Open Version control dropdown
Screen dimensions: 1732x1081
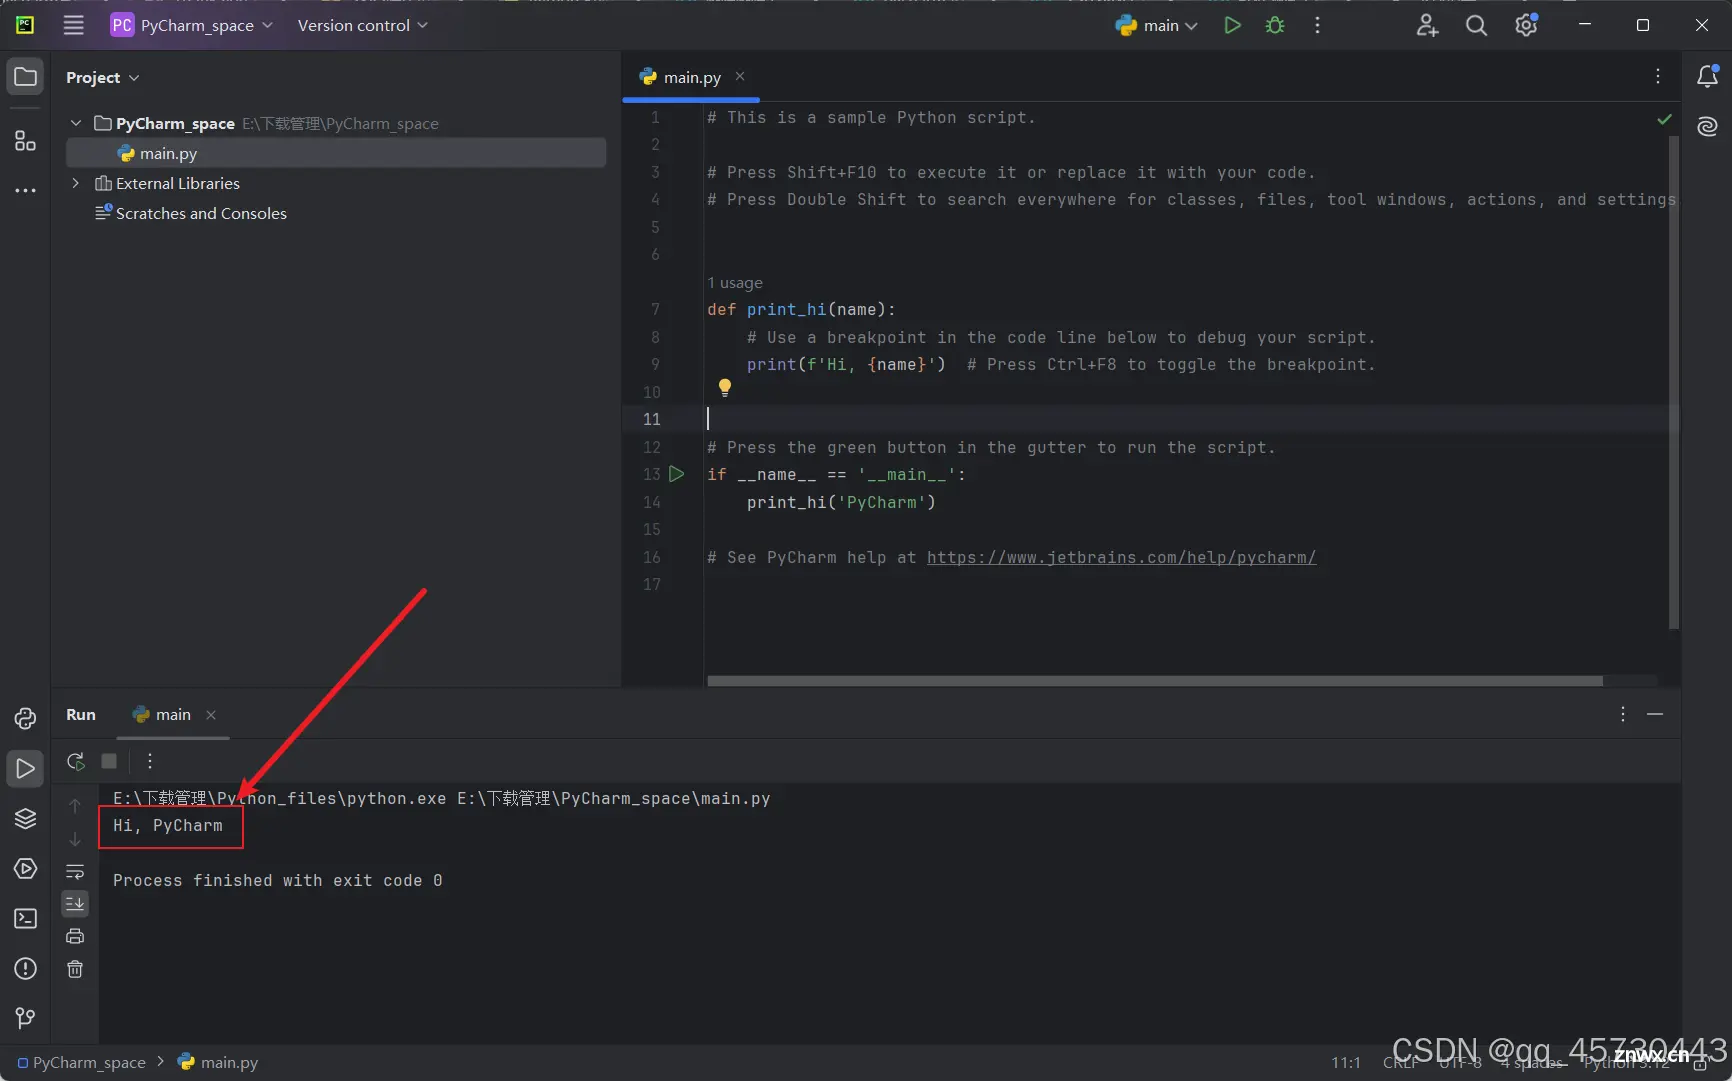click(x=362, y=25)
